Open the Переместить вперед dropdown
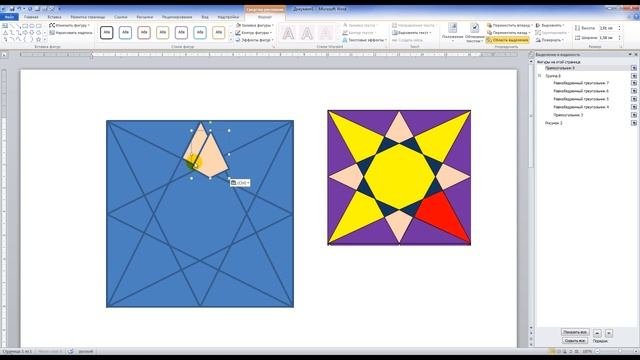The height and width of the screenshot is (360, 640). click(510, 25)
